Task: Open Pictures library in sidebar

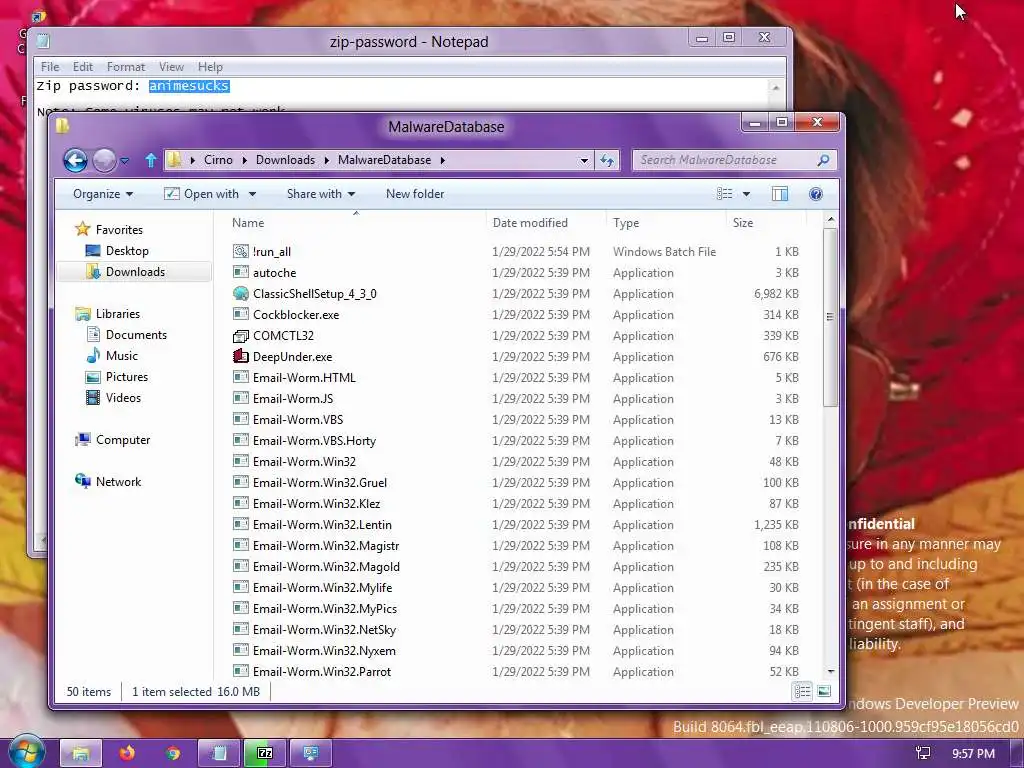Action: (x=127, y=377)
